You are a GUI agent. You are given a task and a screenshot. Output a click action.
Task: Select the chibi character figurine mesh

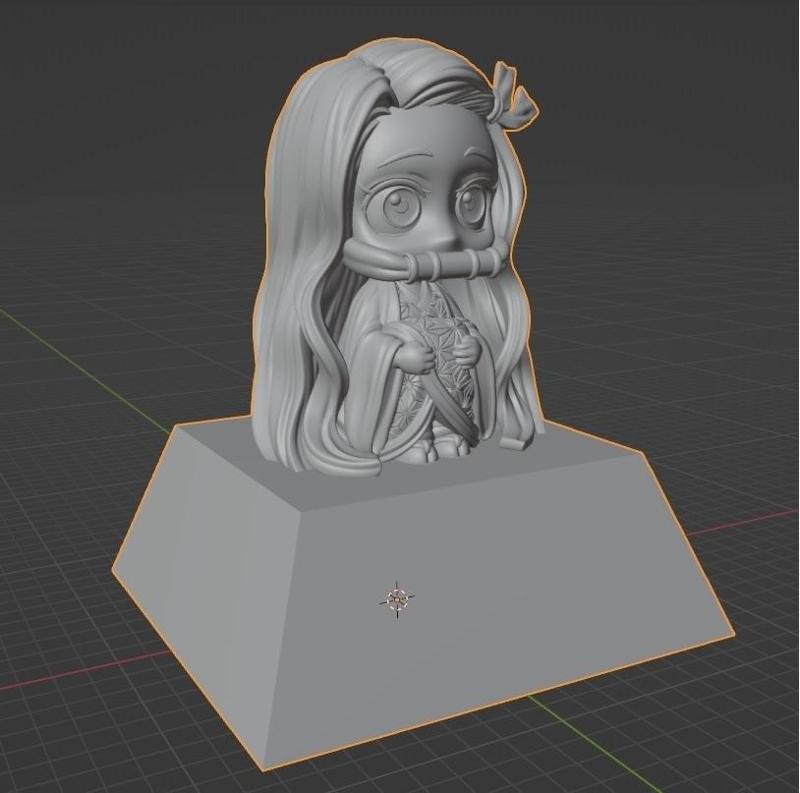point(395,255)
